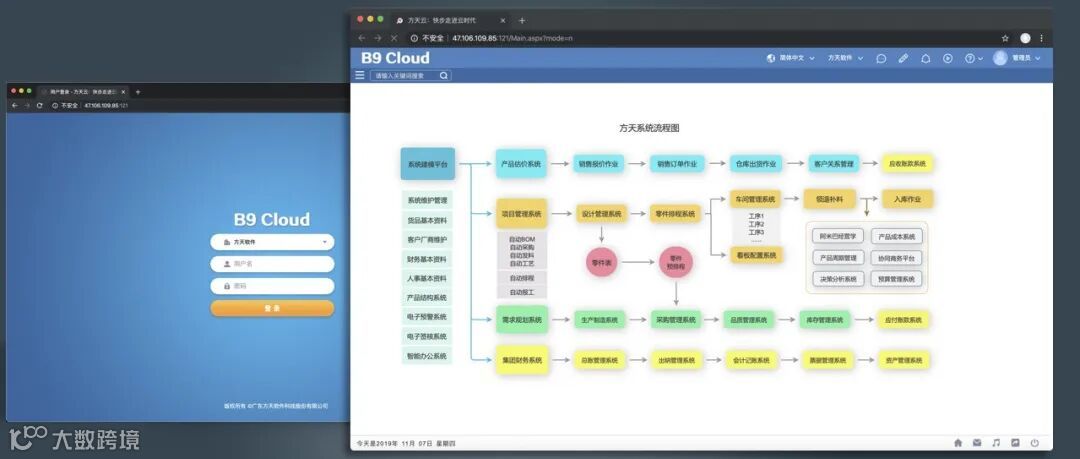Click the keyword search box in B9 Cloud
Viewport: 1080px width, 459px height.
[411, 76]
